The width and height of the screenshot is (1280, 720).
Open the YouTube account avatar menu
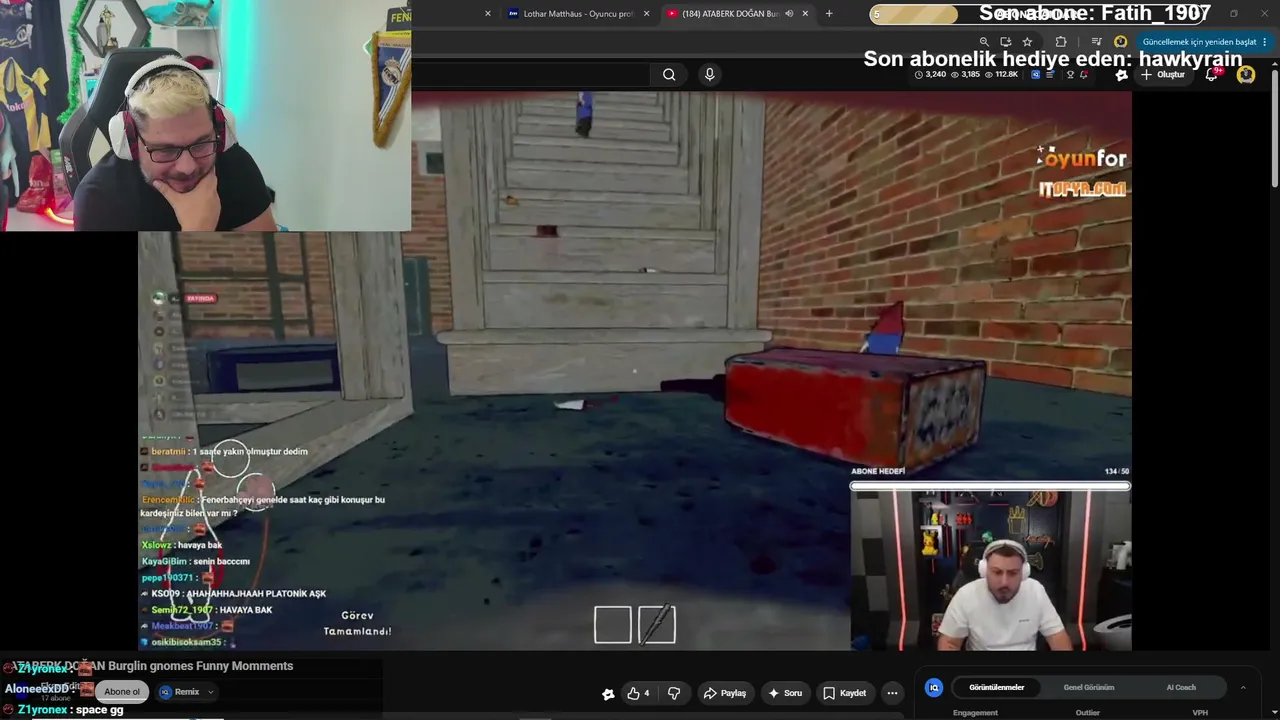pyautogui.click(x=1246, y=75)
